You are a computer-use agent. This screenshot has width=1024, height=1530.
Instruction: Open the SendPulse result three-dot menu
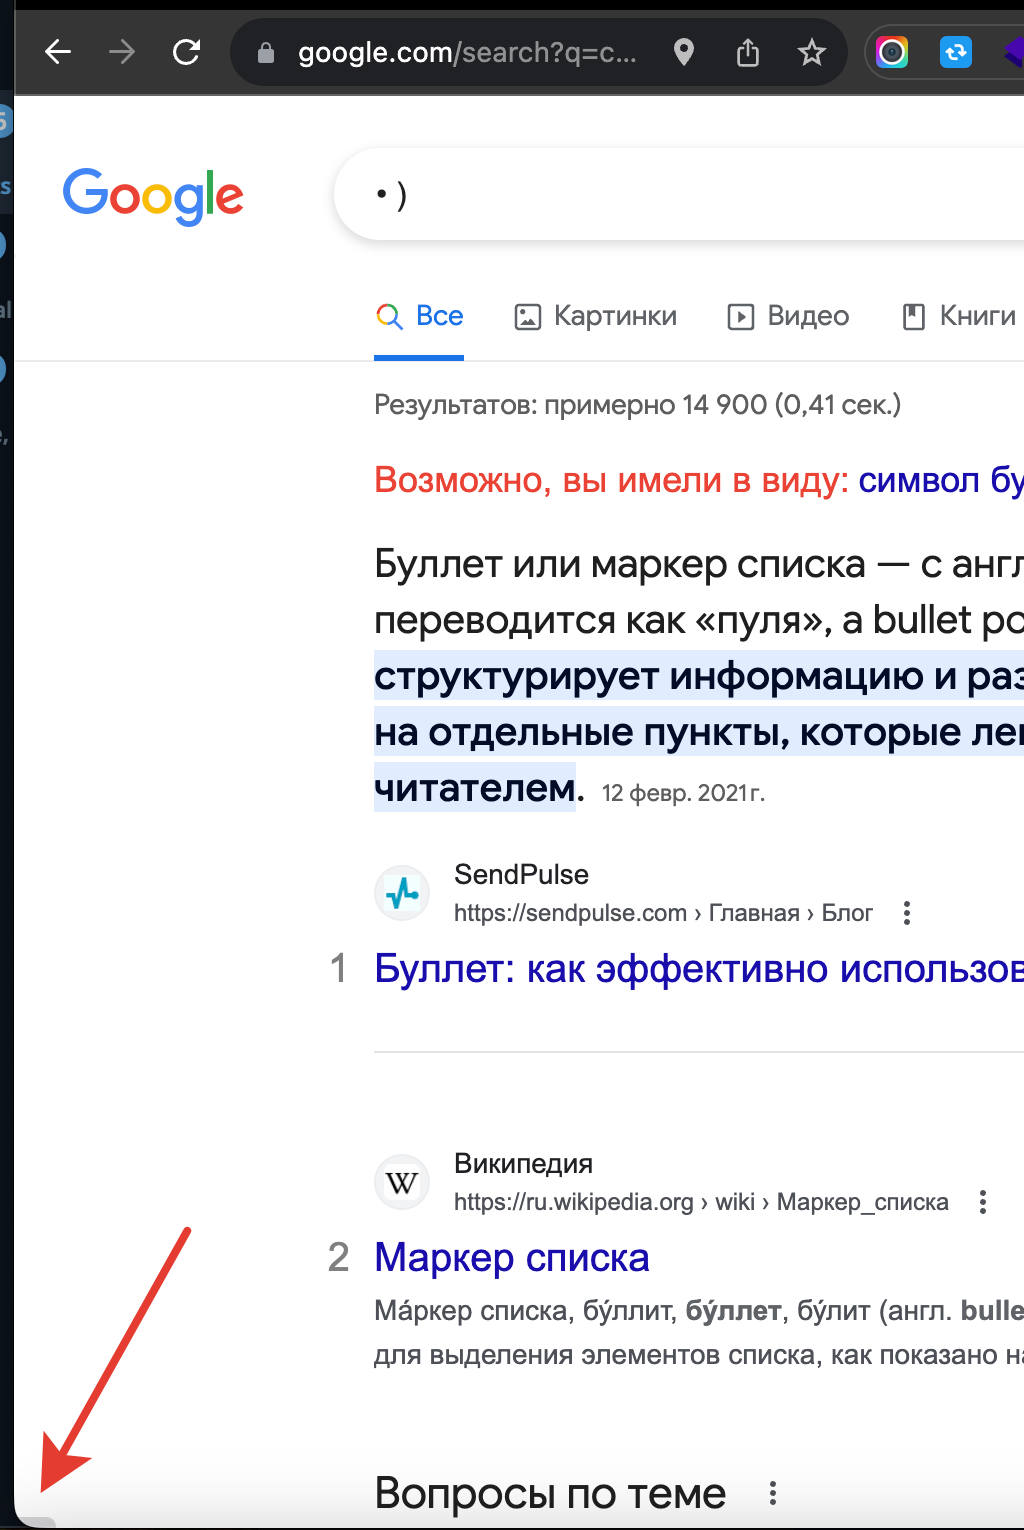(x=907, y=913)
